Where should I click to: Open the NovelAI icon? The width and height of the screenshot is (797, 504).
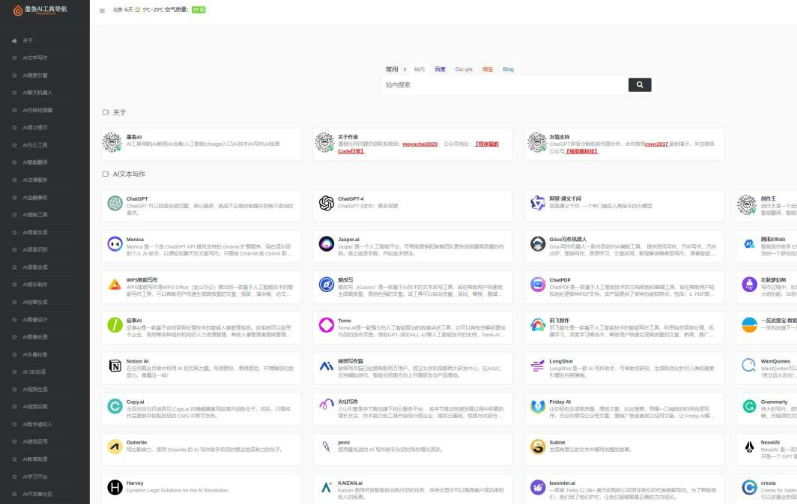(749, 447)
